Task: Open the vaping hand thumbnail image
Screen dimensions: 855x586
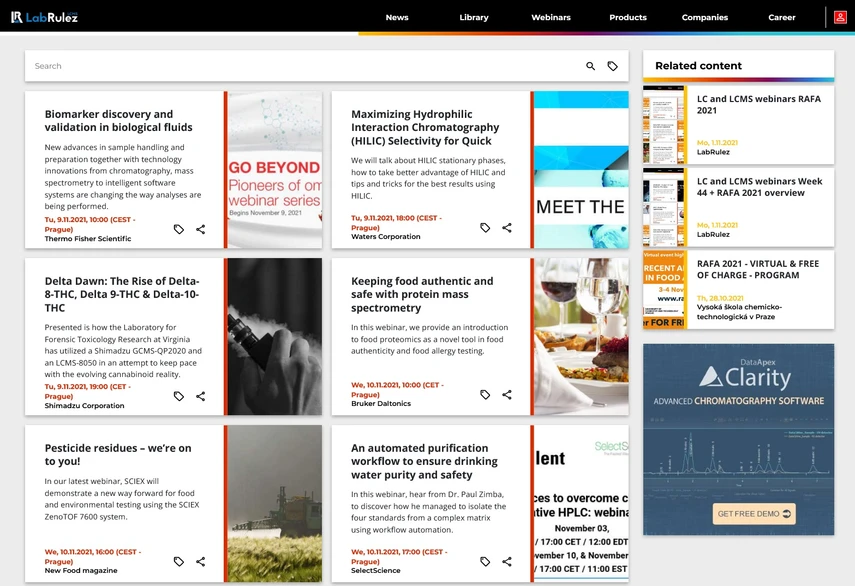Action: pos(275,337)
